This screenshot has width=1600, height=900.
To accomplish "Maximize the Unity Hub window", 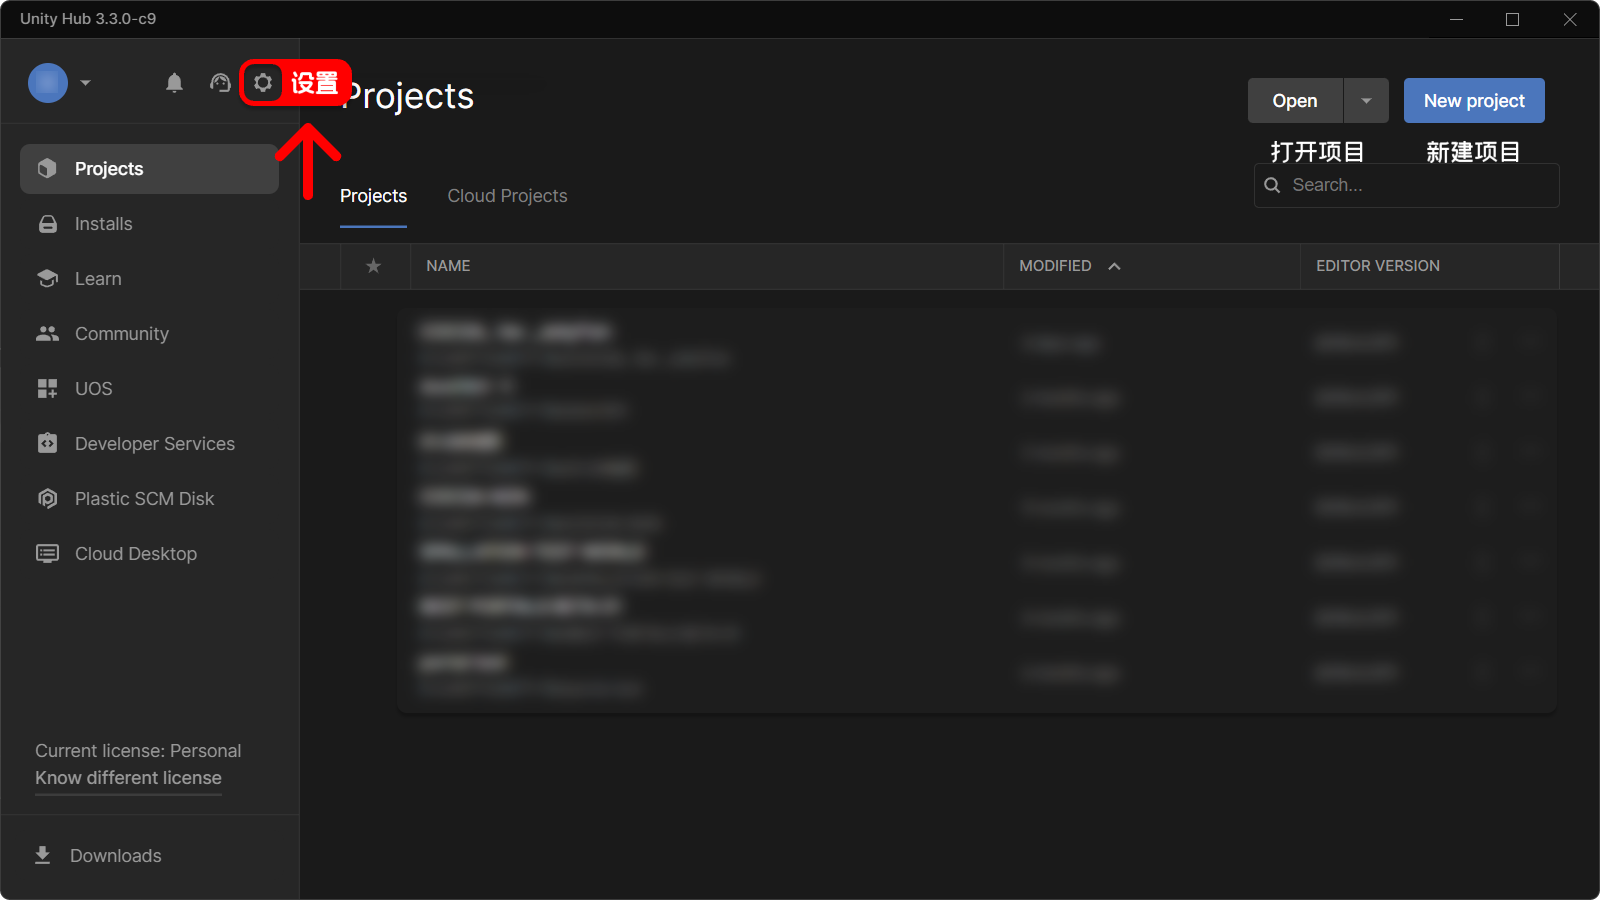I will point(1512,19).
